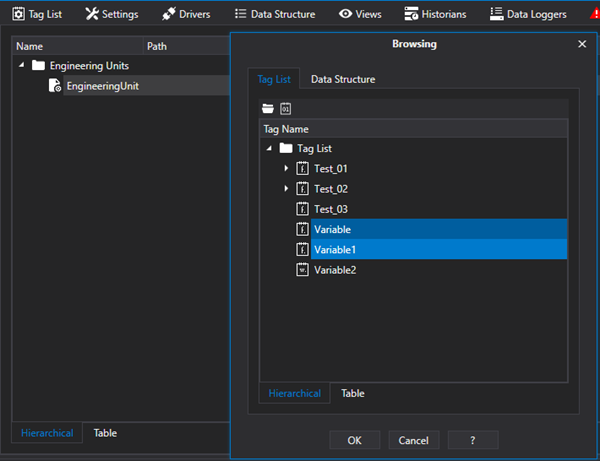Collapse the Engineering Units folder
Image resolution: width=600 pixels, height=461 pixels.
tap(22, 66)
